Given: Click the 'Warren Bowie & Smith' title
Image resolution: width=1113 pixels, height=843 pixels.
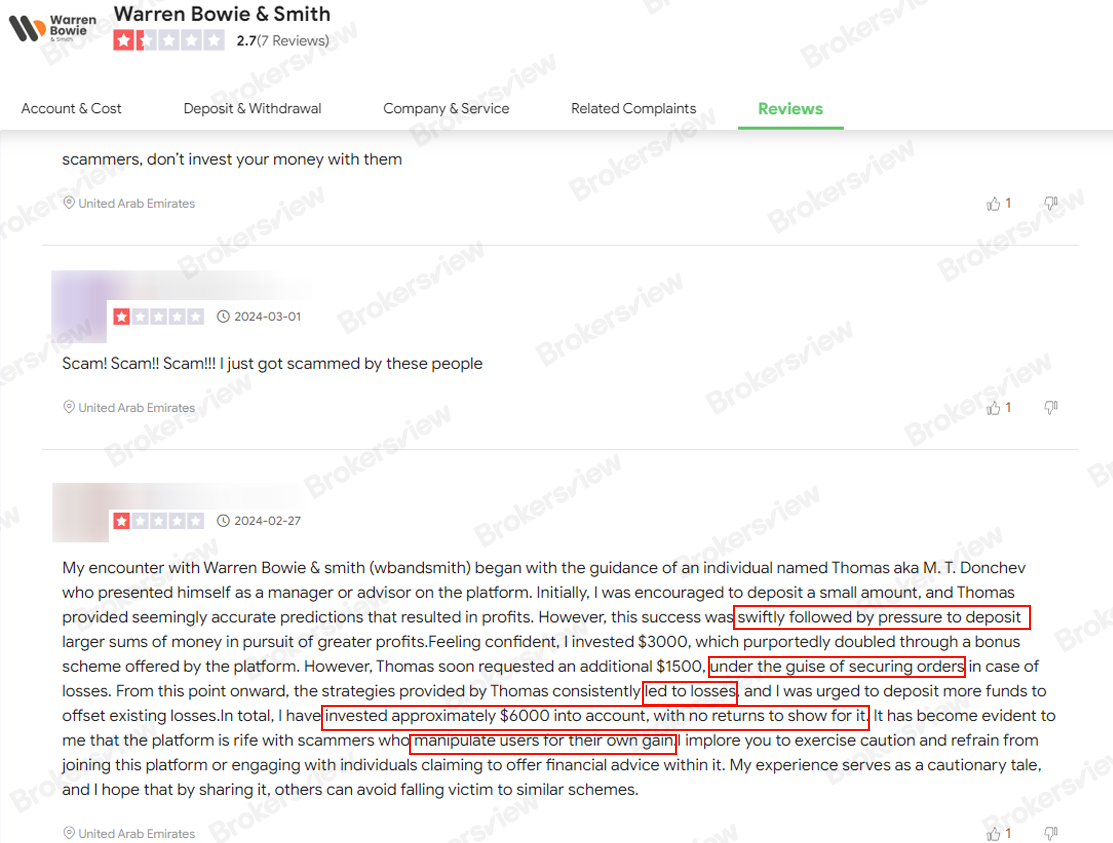Looking at the screenshot, I should point(222,14).
